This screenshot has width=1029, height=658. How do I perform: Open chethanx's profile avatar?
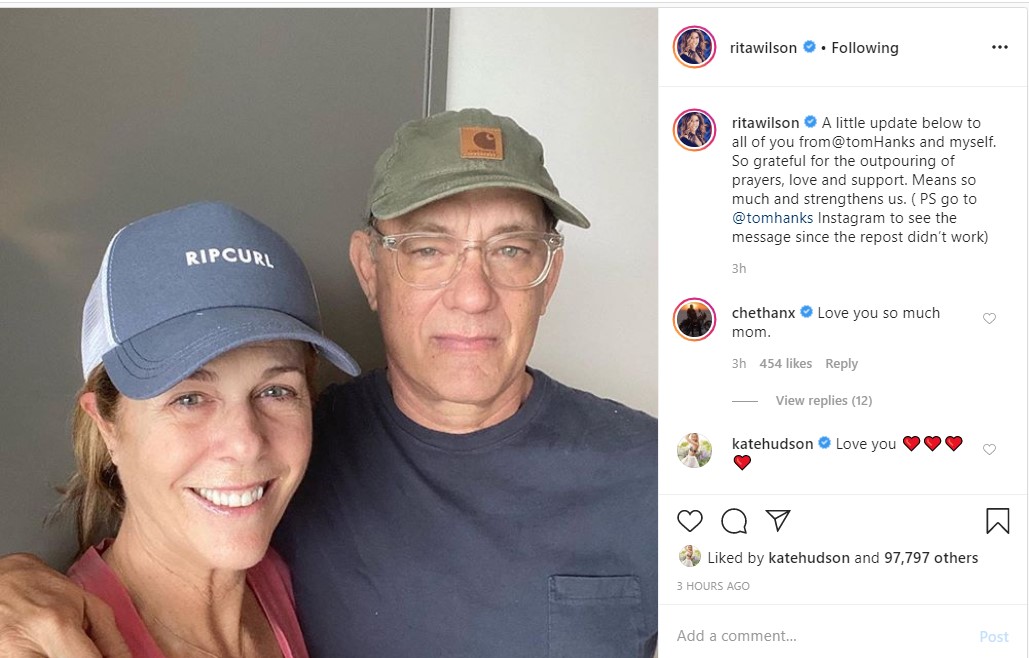694,319
